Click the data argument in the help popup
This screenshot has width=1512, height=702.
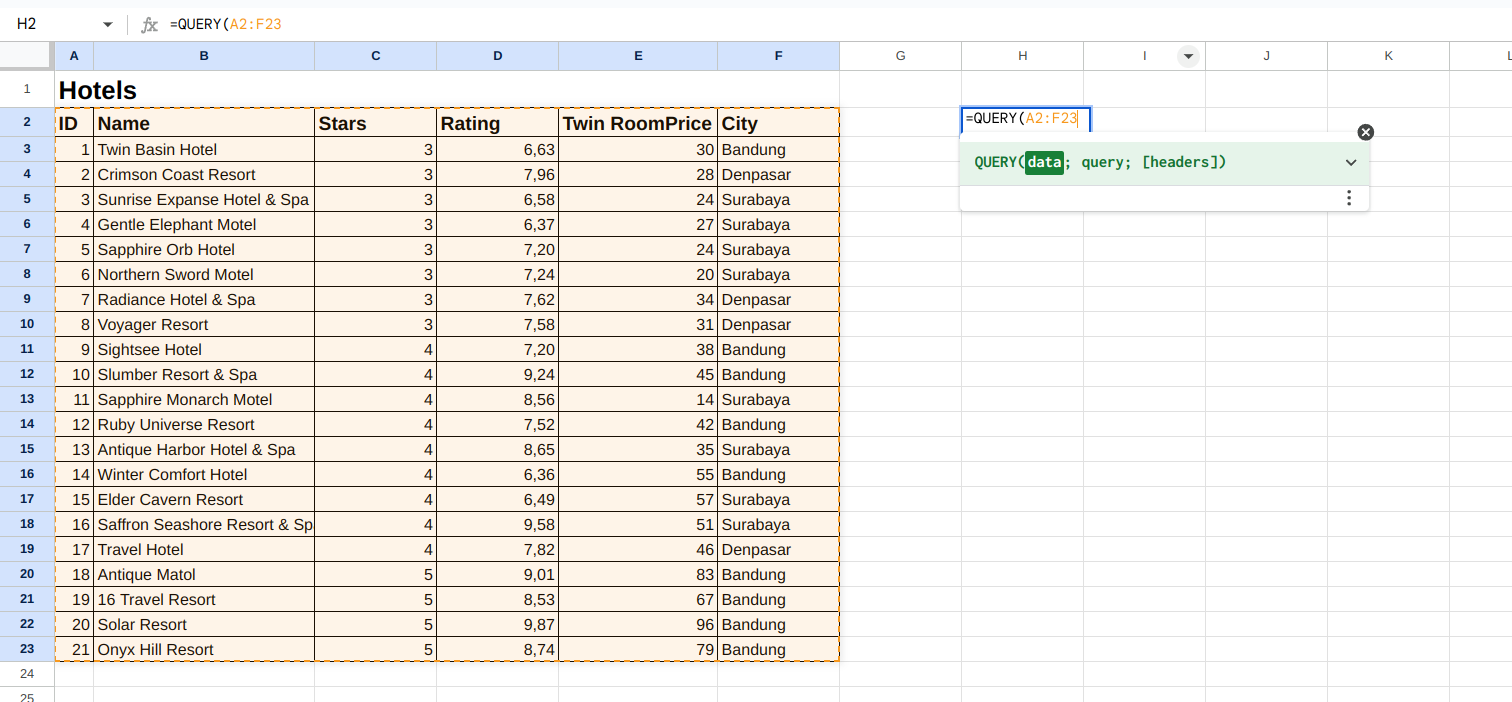(x=1044, y=162)
